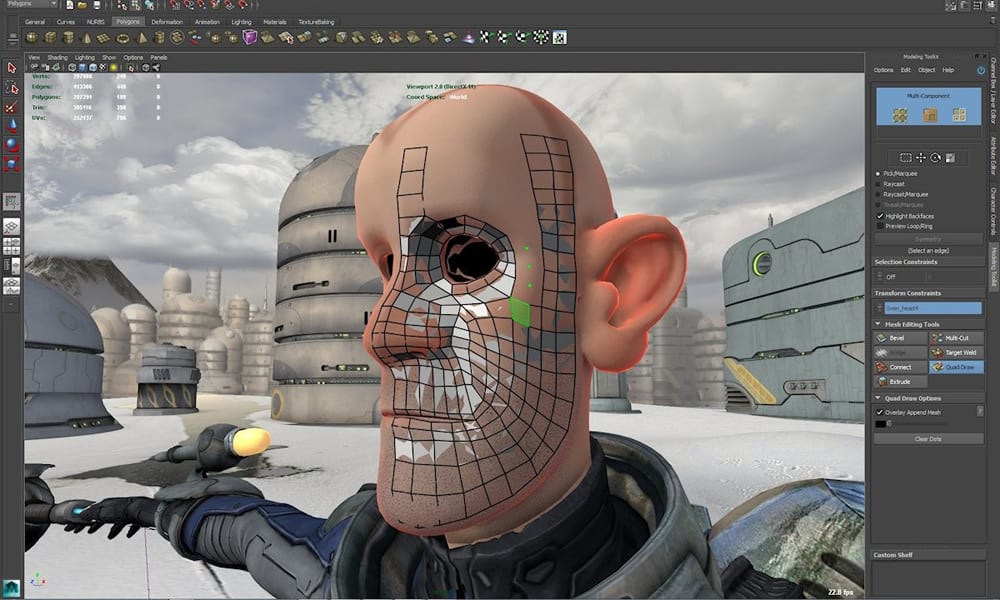Image resolution: width=1000 pixels, height=600 pixels.
Task: Open the Character Controls side tab
Action: pyautogui.click(x=994, y=211)
